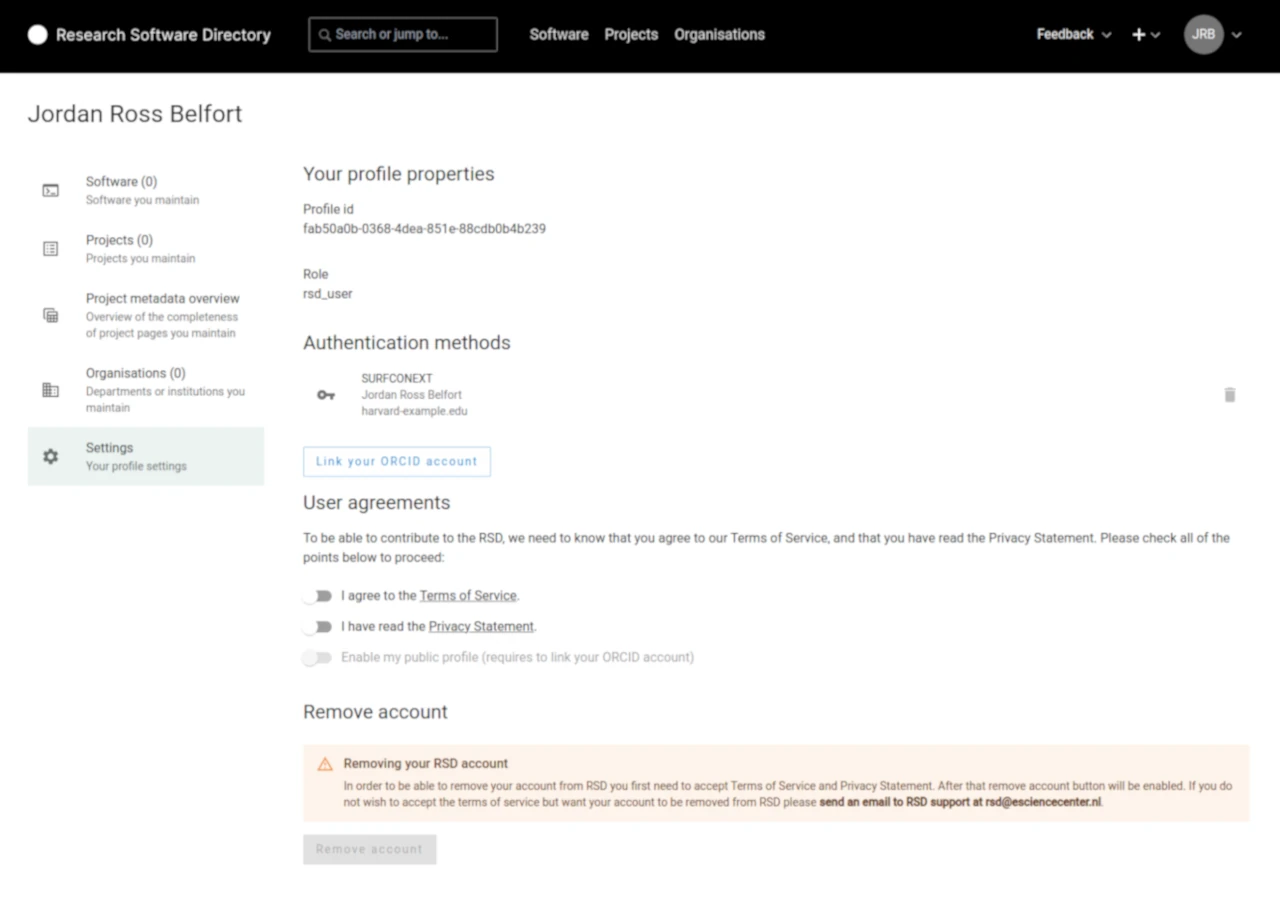
Task: Toggle the Enable my public profile switch
Action: [318, 658]
